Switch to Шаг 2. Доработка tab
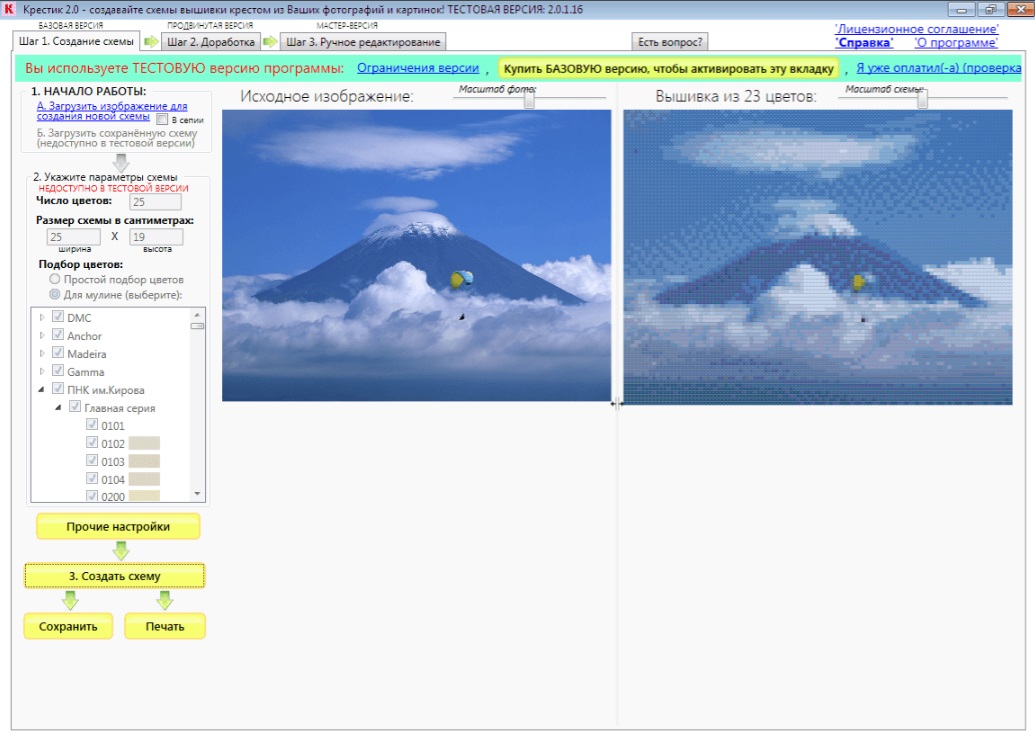The height and width of the screenshot is (739, 1035). point(211,42)
